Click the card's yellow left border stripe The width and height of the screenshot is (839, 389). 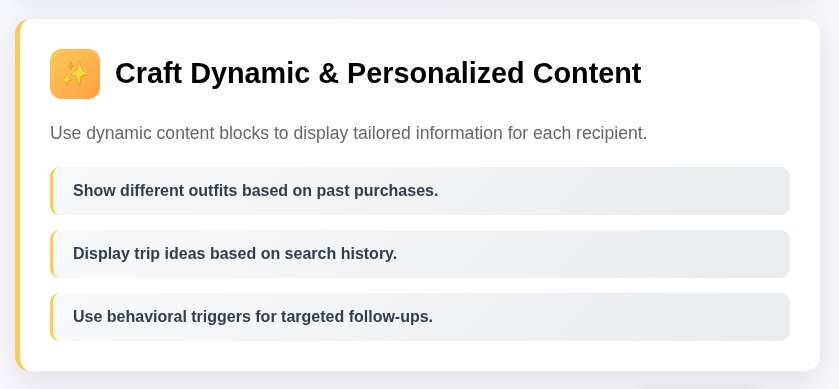18,195
